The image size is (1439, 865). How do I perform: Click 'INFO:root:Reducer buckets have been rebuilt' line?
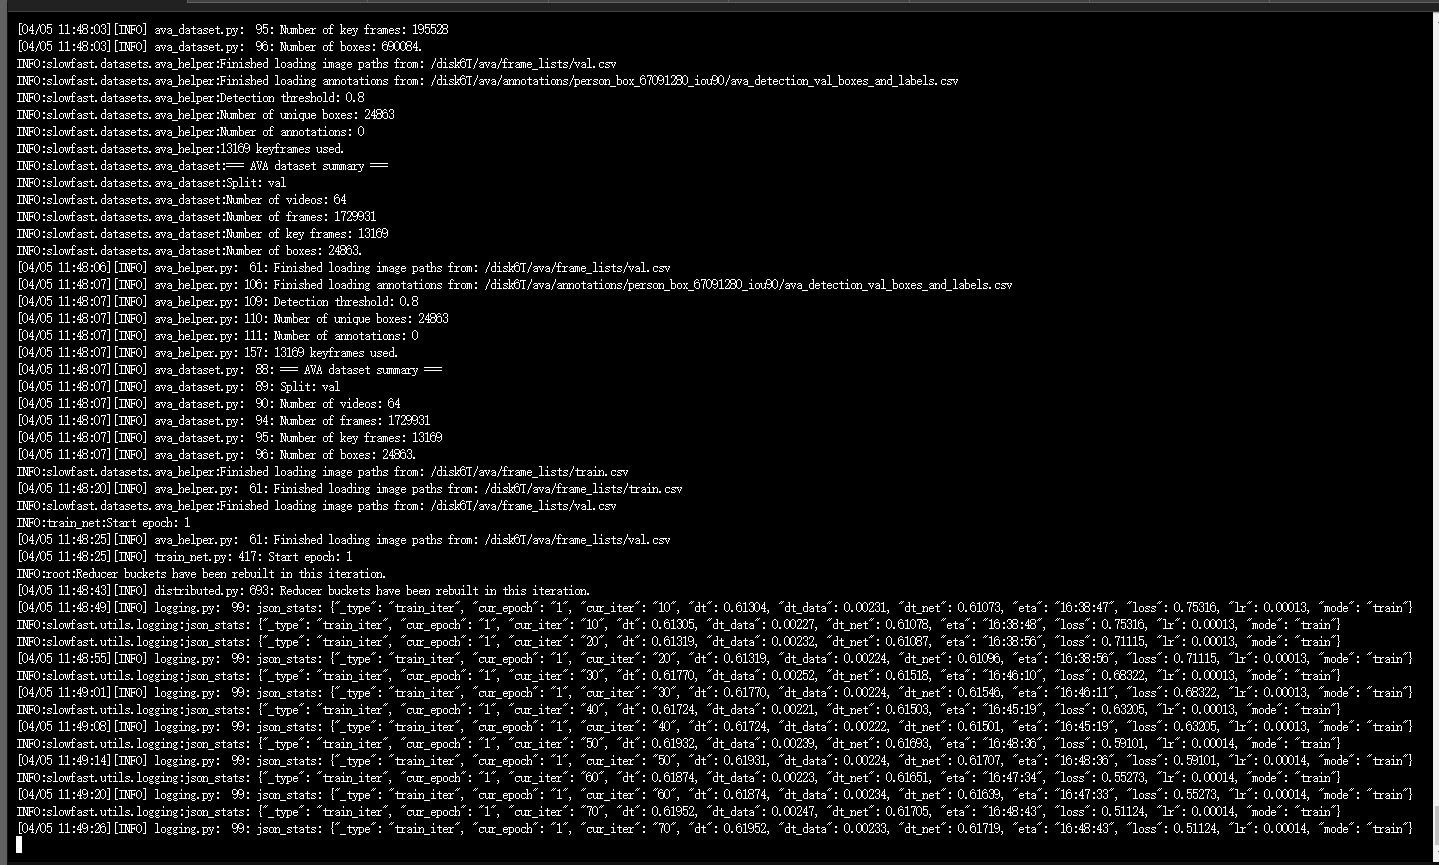coord(201,574)
